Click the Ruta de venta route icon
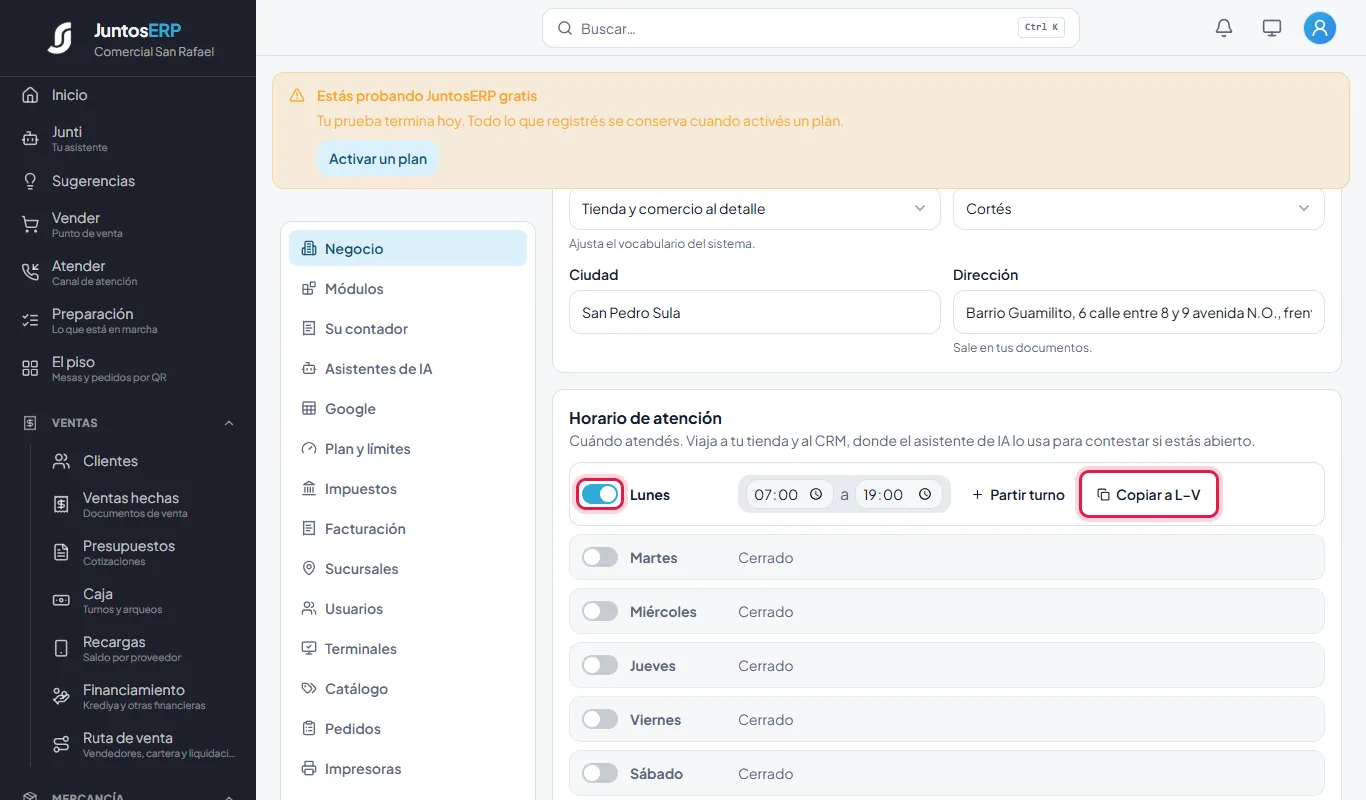The image size is (1366, 800). (62, 744)
